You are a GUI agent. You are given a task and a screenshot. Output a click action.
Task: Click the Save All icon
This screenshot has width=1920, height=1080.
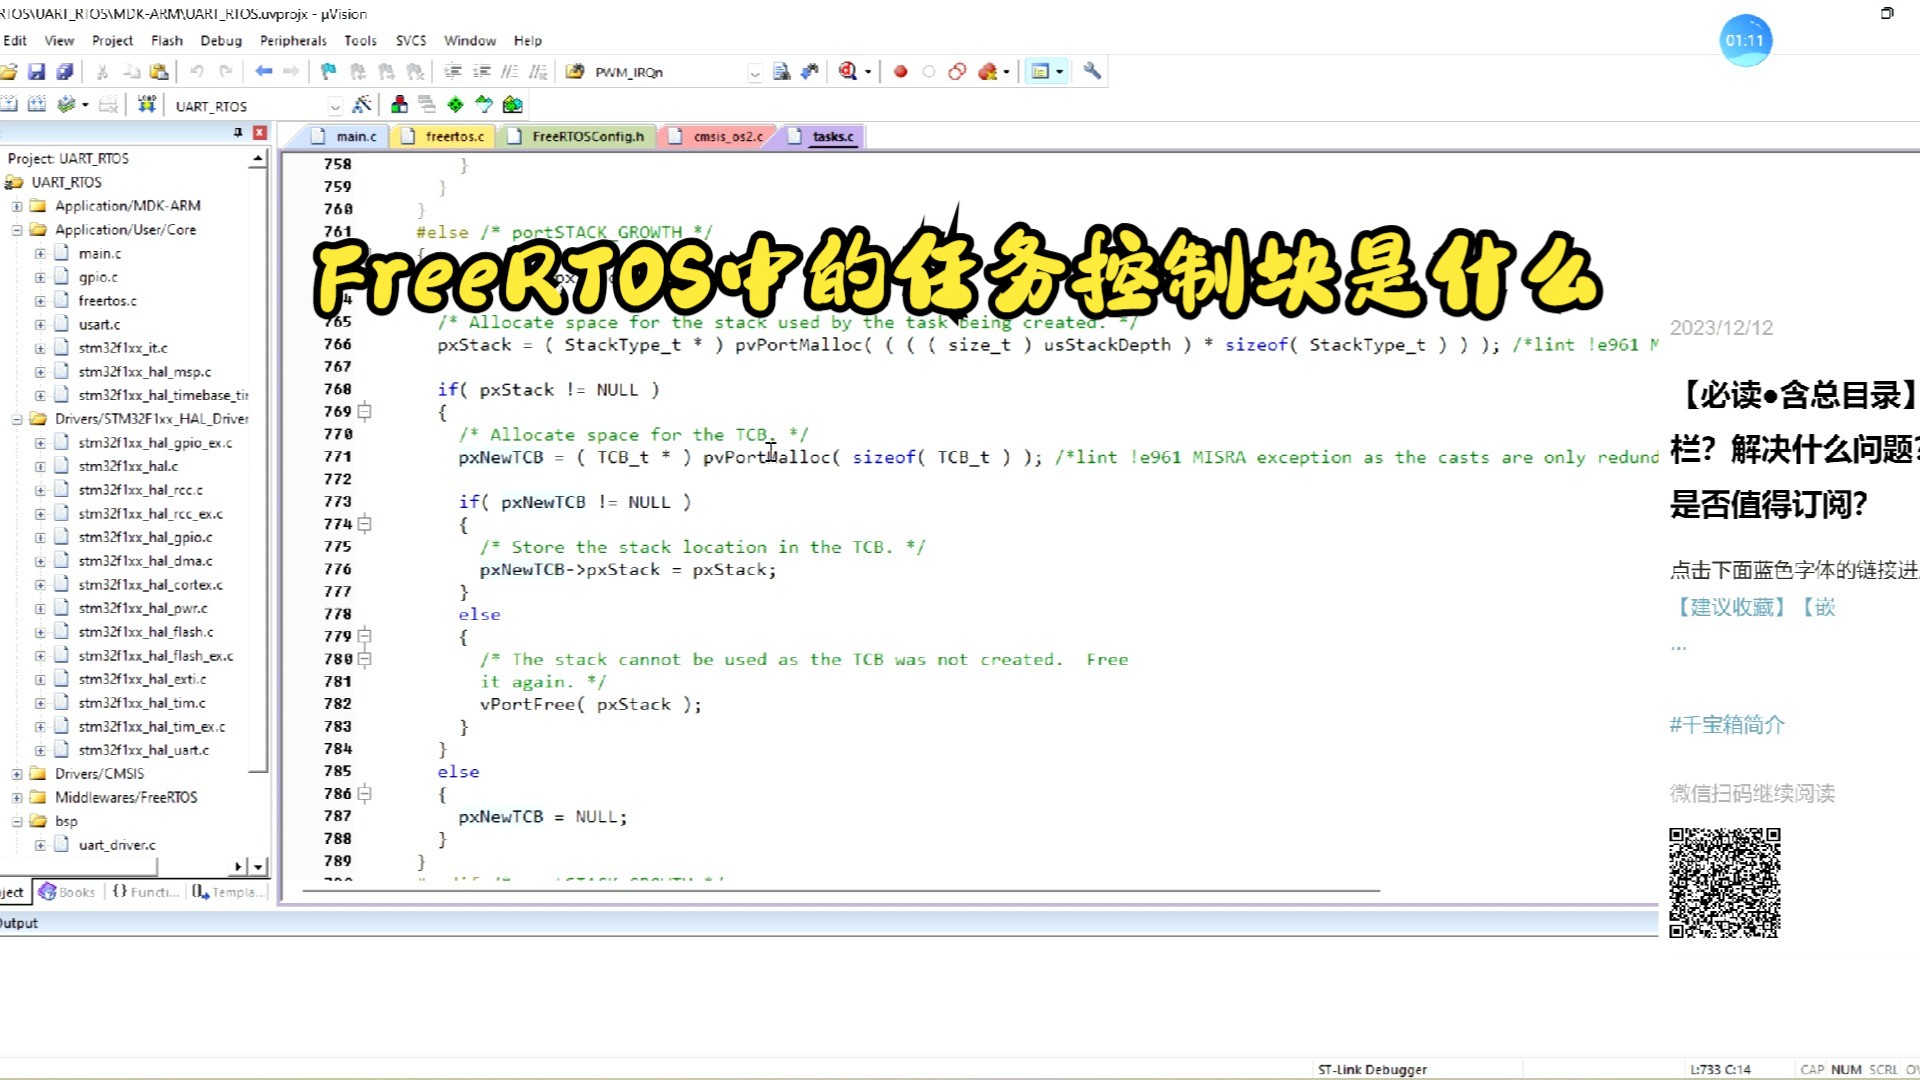pyautogui.click(x=65, y=71)
